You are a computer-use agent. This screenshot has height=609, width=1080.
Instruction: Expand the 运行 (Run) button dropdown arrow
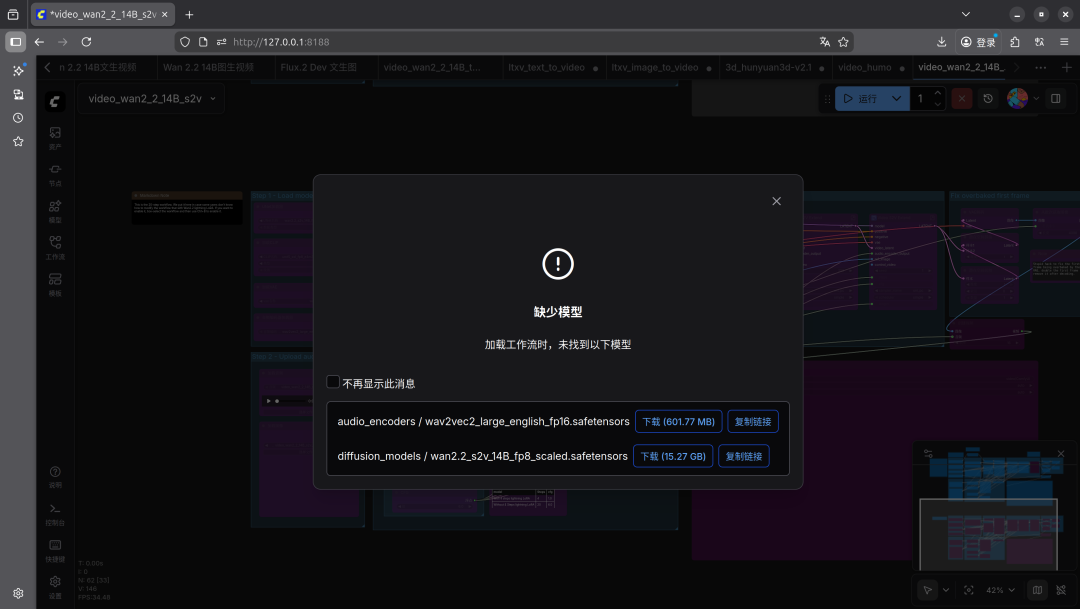pyautogui.click(x=896, y=98)
